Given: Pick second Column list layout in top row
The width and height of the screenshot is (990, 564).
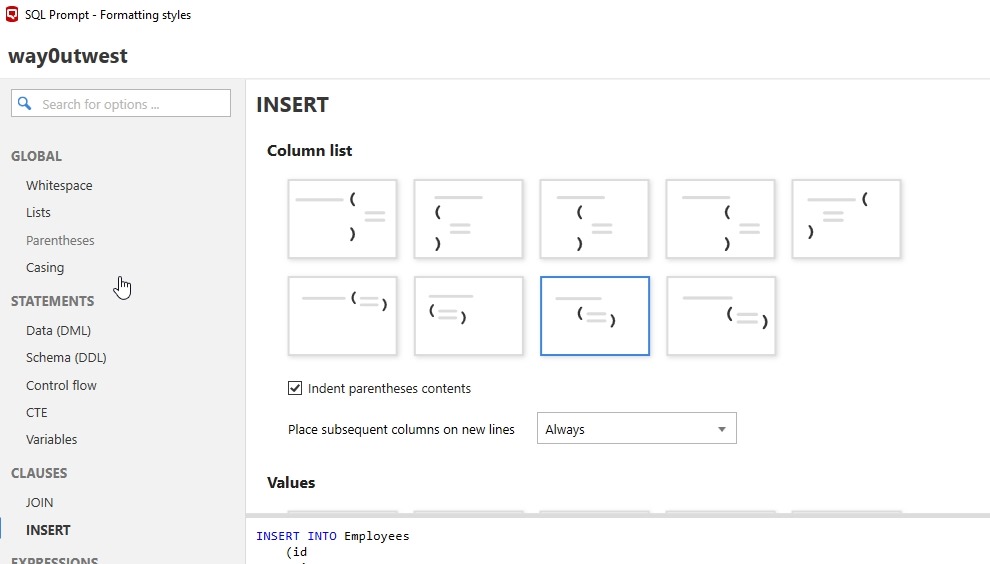Looking at the screenshot, I should [x=468, y=219].
